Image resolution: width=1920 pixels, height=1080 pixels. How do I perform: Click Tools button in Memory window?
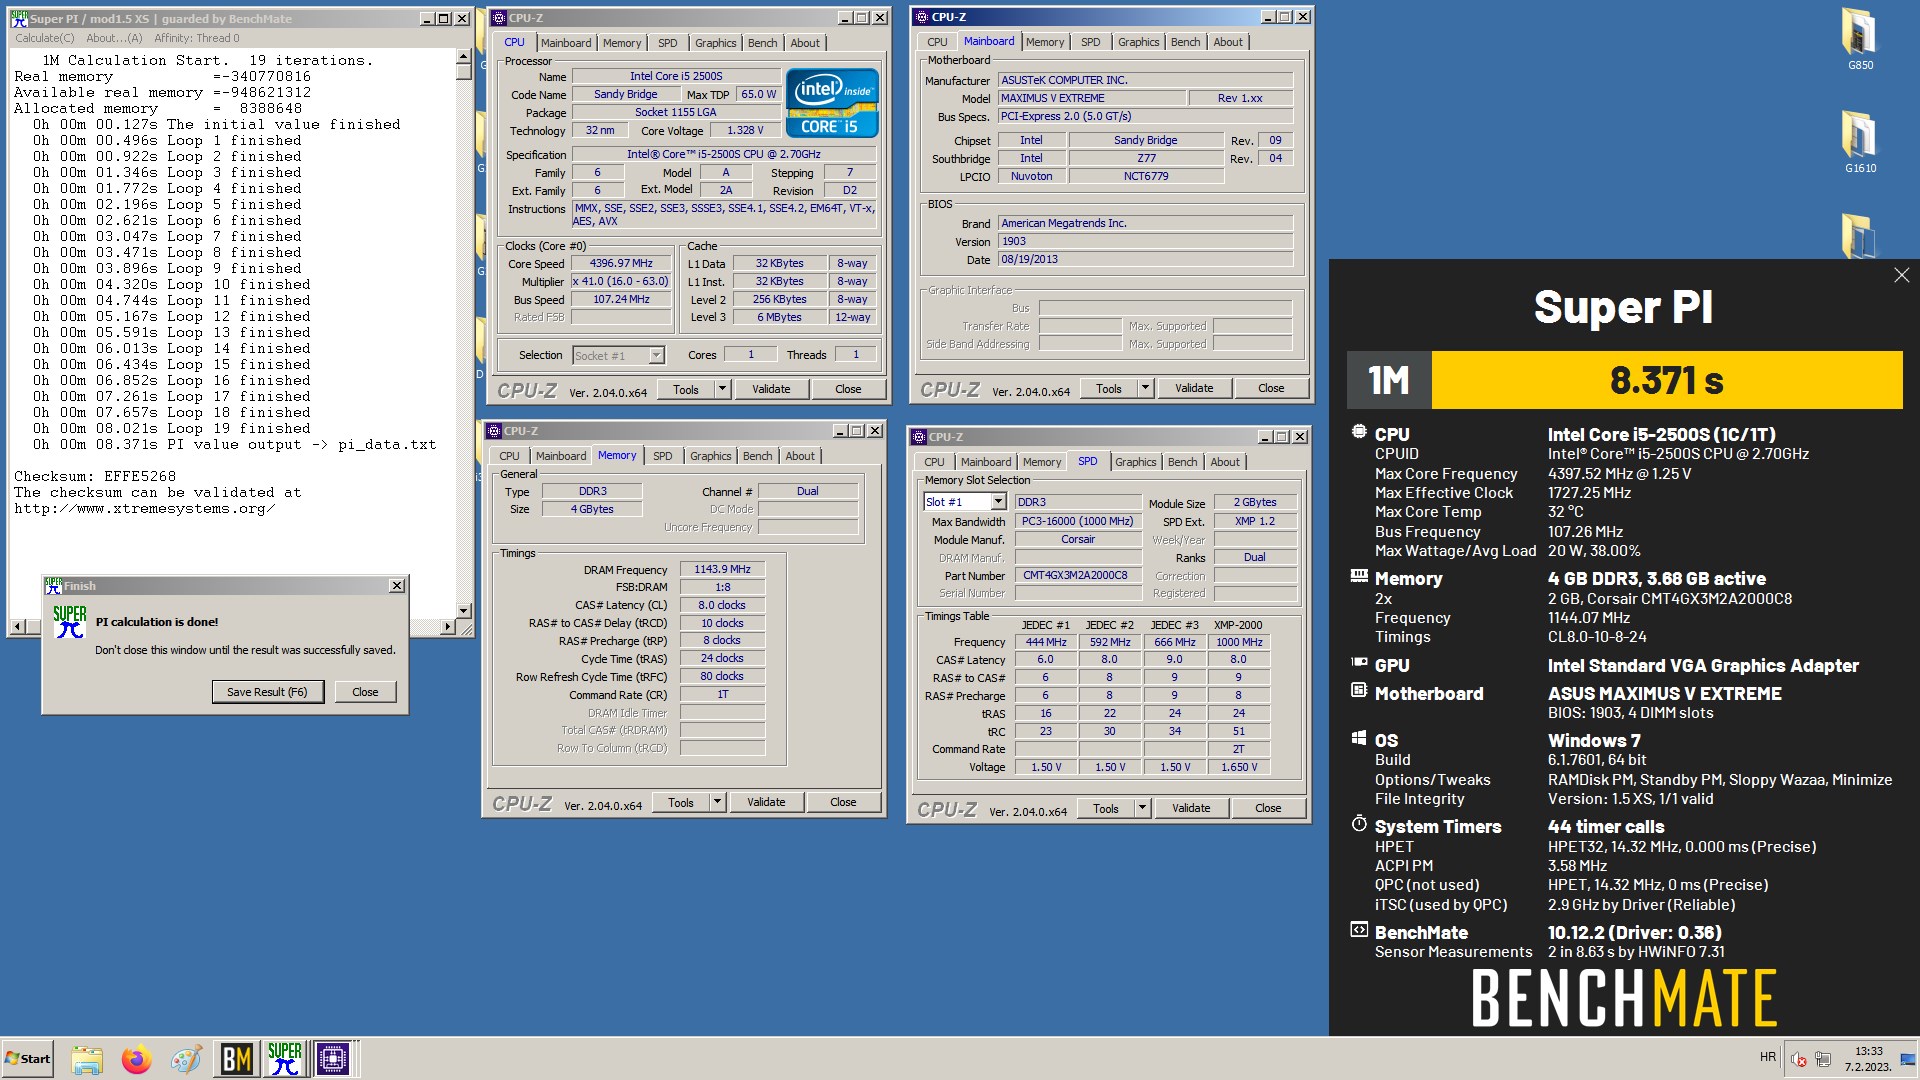[x=681, y=802]
